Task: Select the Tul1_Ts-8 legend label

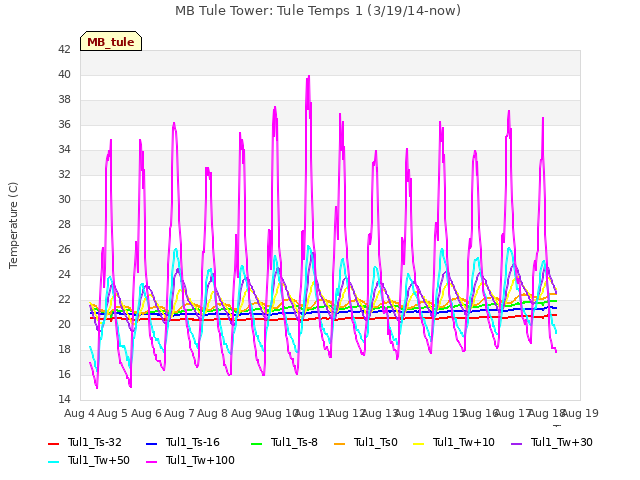Action: 294,442
